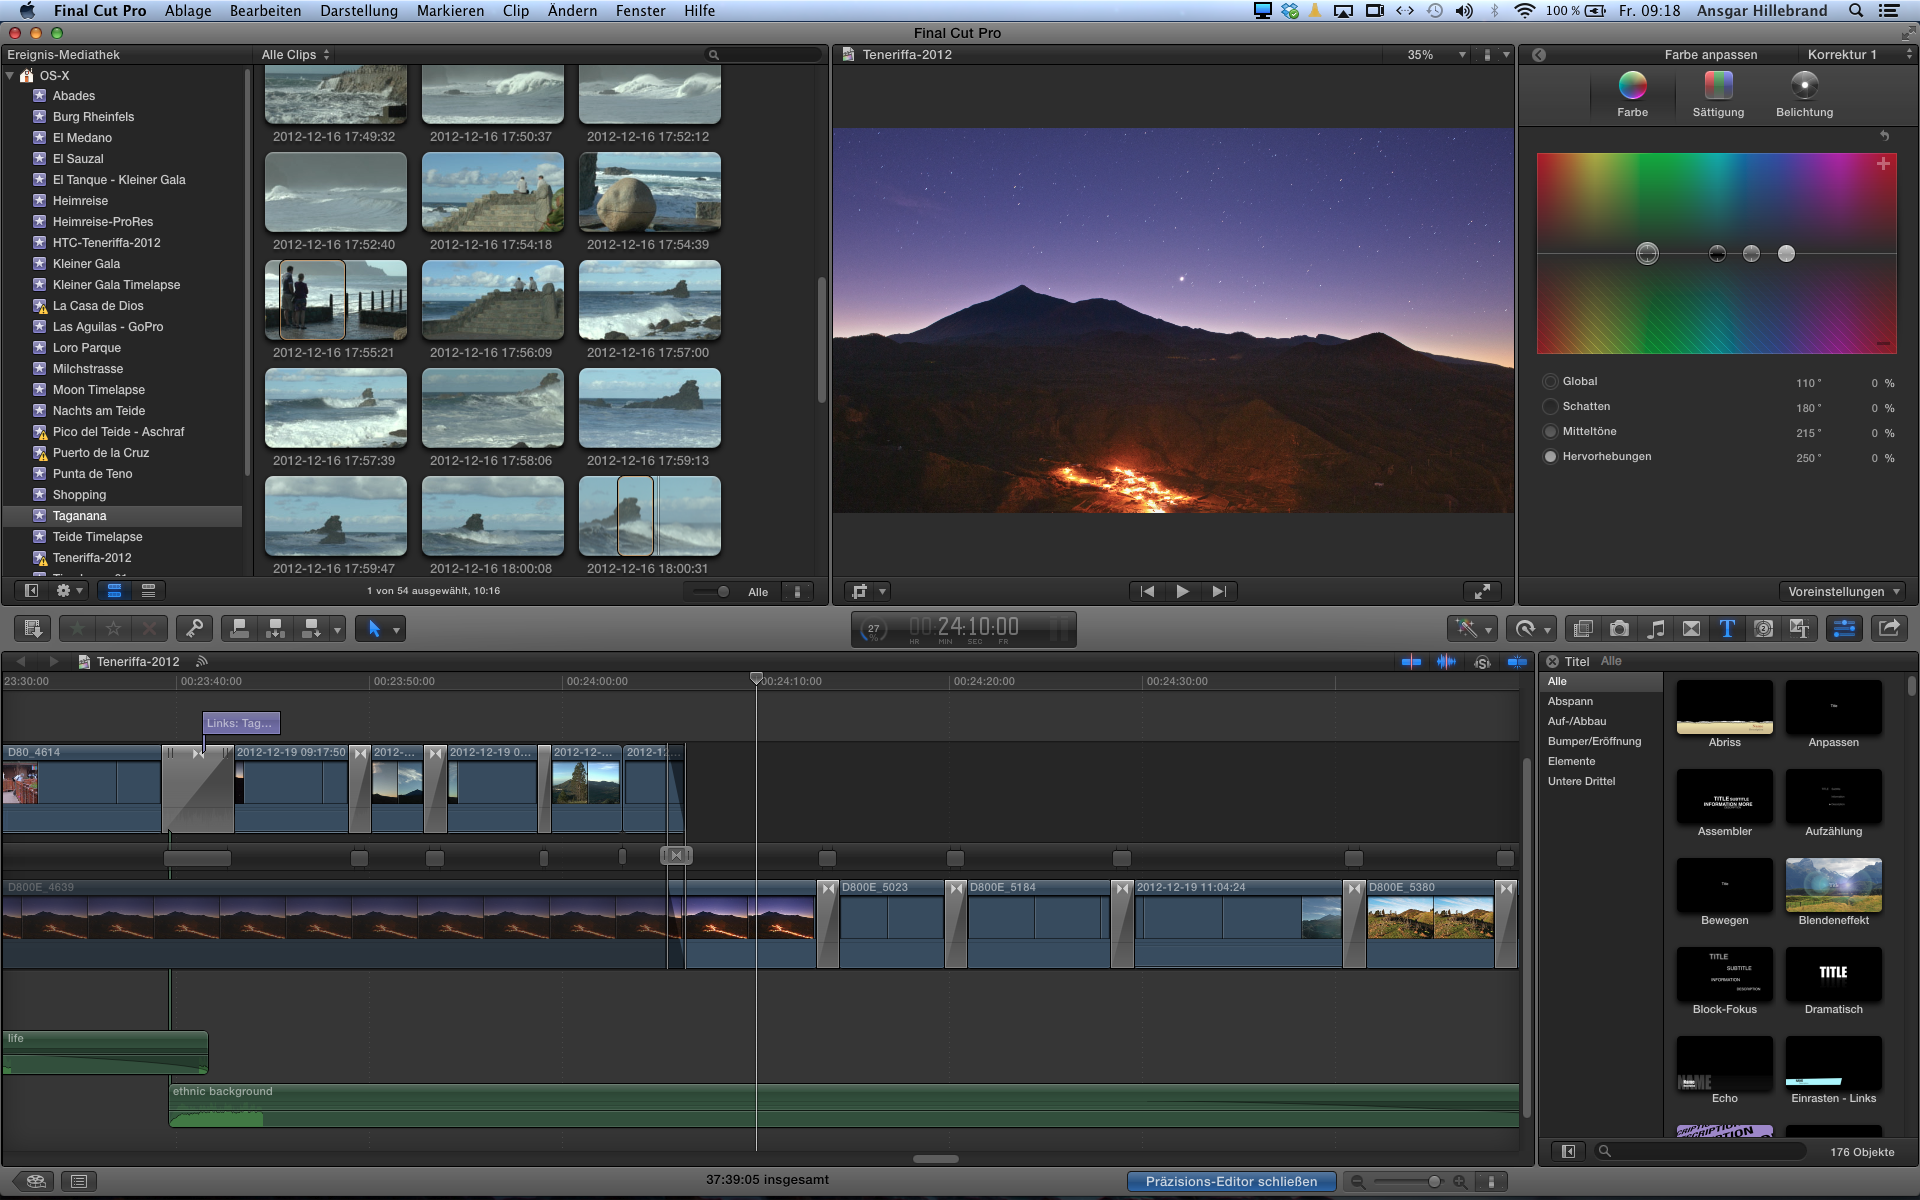Open the Voreinstellungen dropdown

(x=1842, y=591)
